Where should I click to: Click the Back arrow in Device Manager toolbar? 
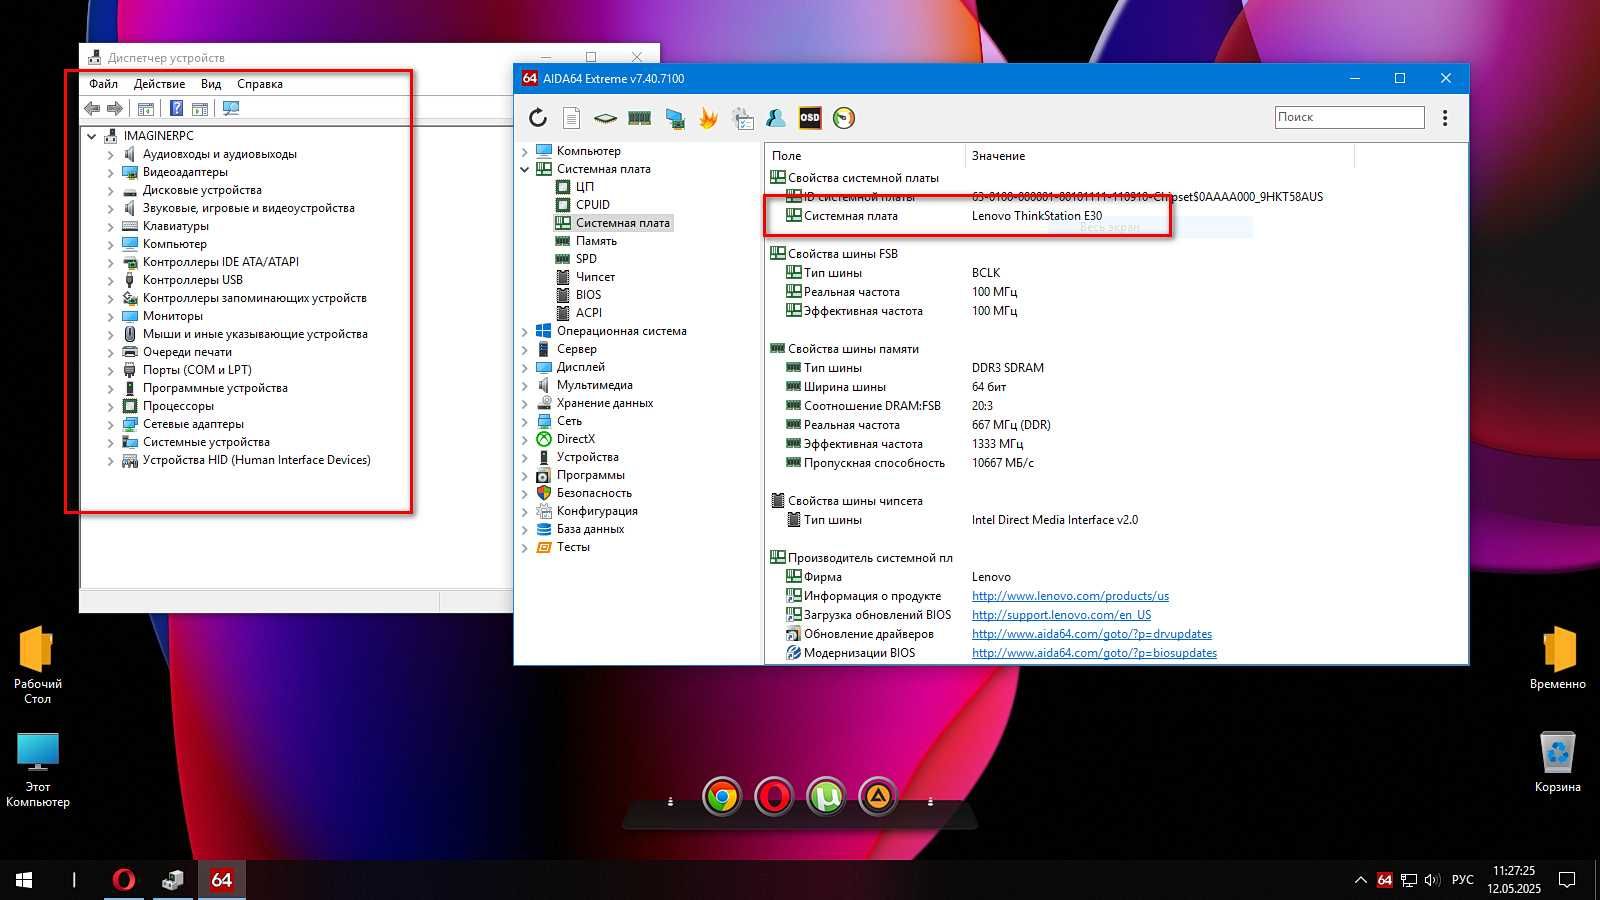click(x=92, y=108)
